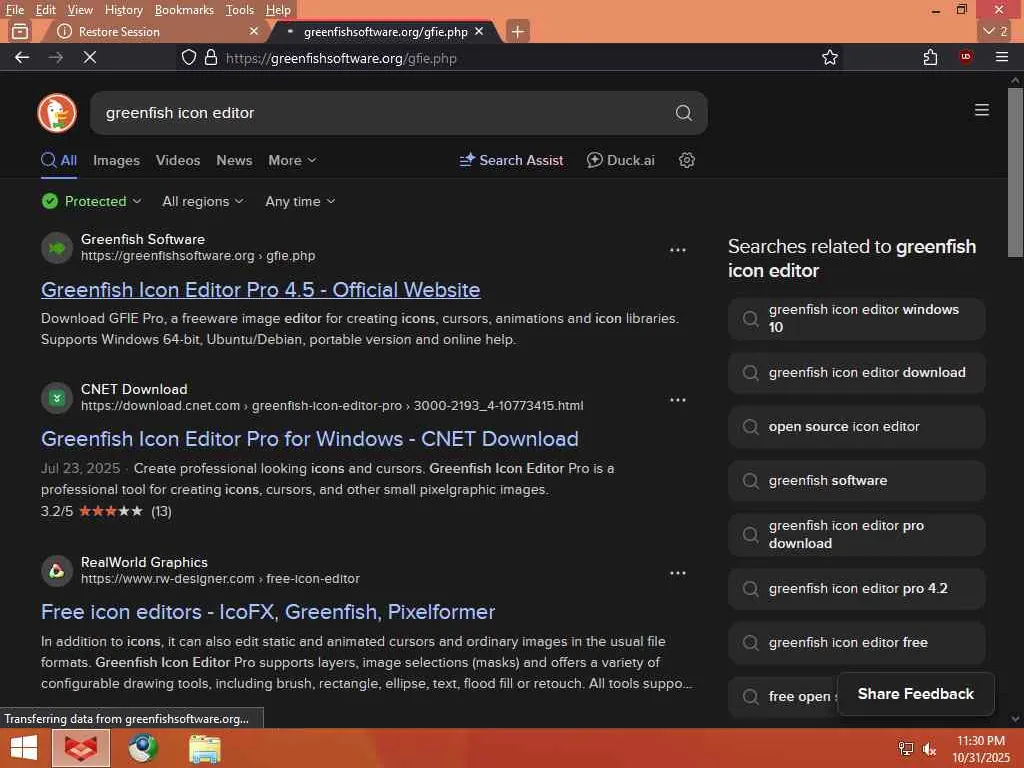Click the uBlock Origin toolbar icon
The image size is (1024, 768).
pyautogui.click(x=965, y=57)
